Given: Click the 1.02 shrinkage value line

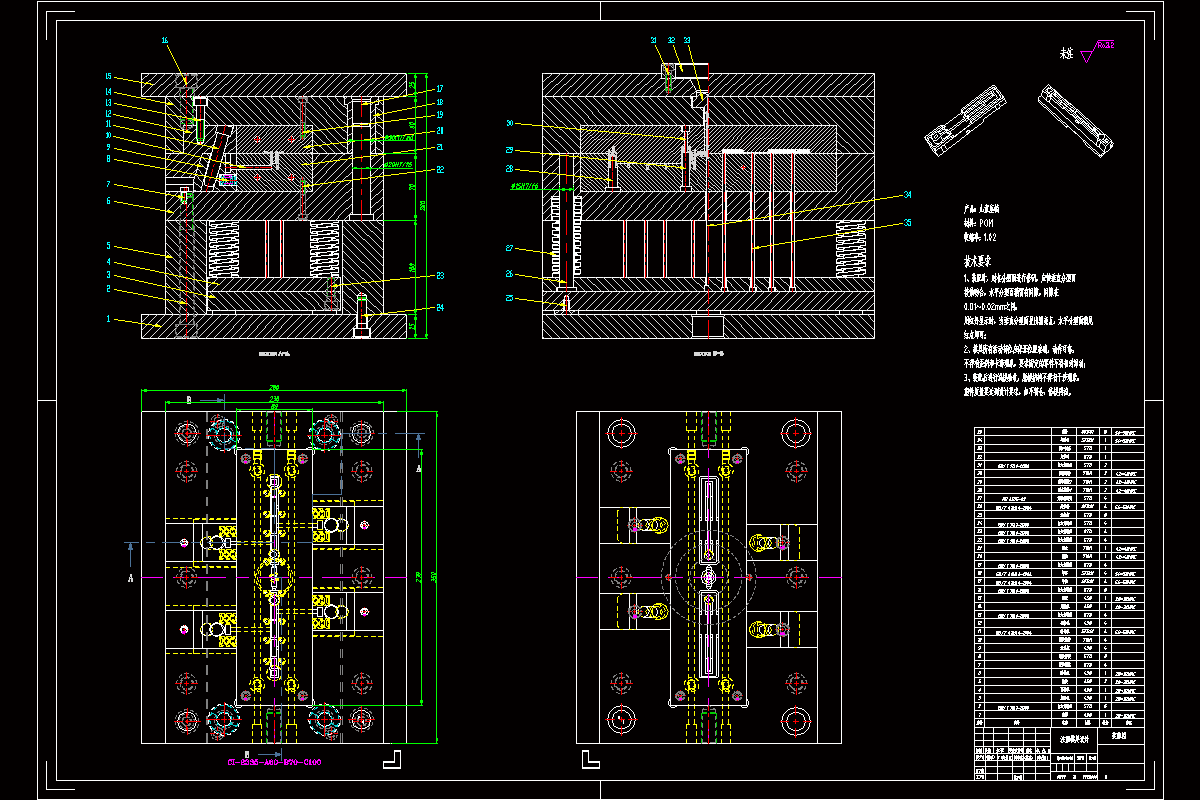Looking at the screenshot, I should [980, 238].
